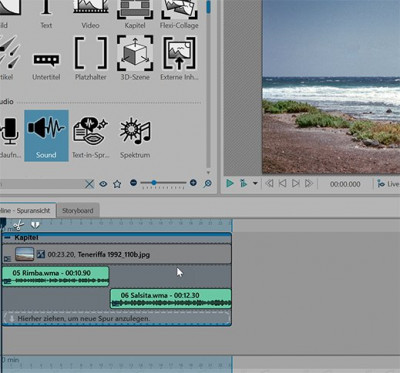Toggle the eye visibility filter in toolbox
The height and width of the screenshot is (373, 400).
[103, 184]
